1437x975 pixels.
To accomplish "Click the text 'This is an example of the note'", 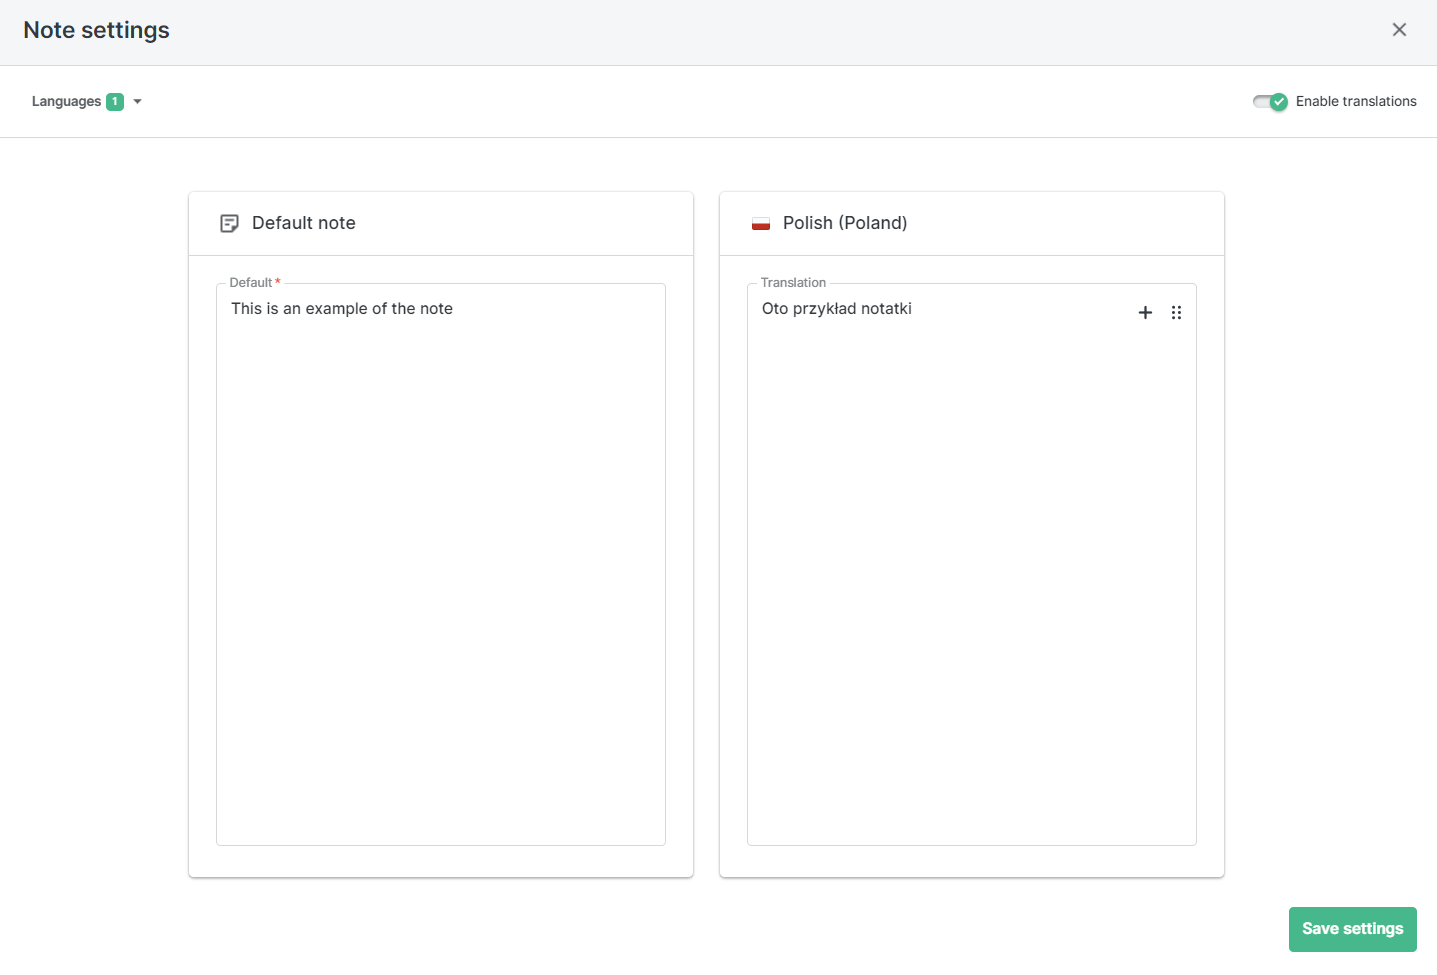I will [x=342, y=309].
